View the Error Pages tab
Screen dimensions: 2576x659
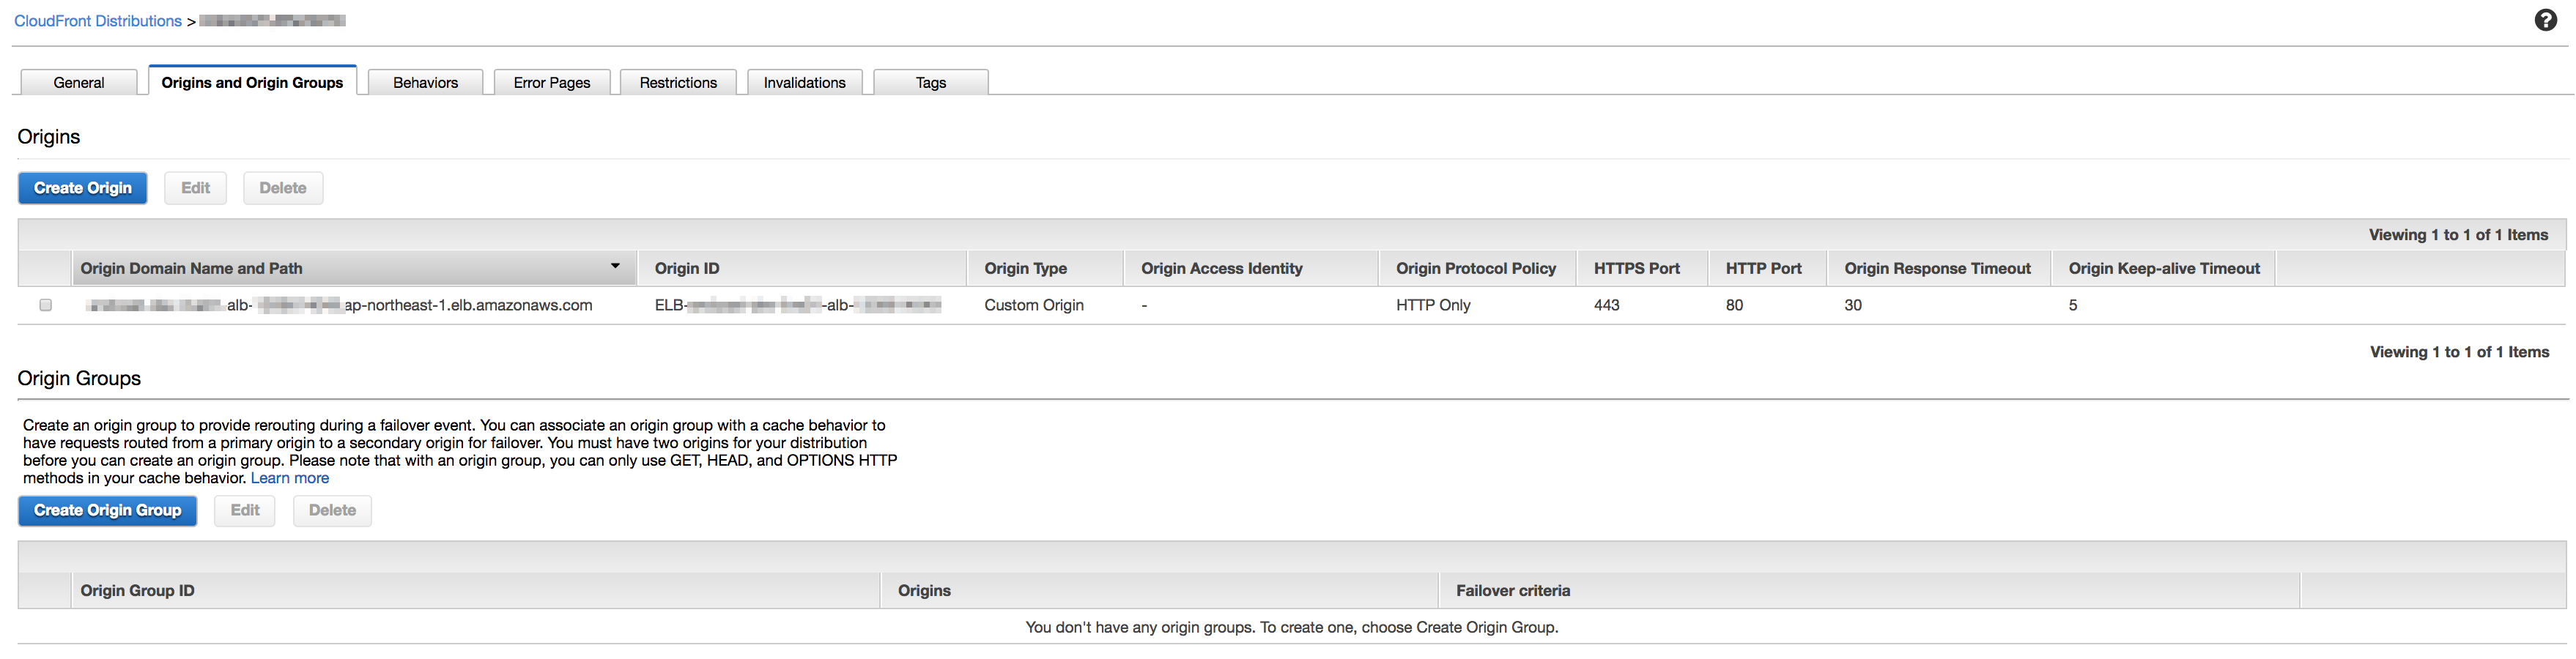[551, 82]
